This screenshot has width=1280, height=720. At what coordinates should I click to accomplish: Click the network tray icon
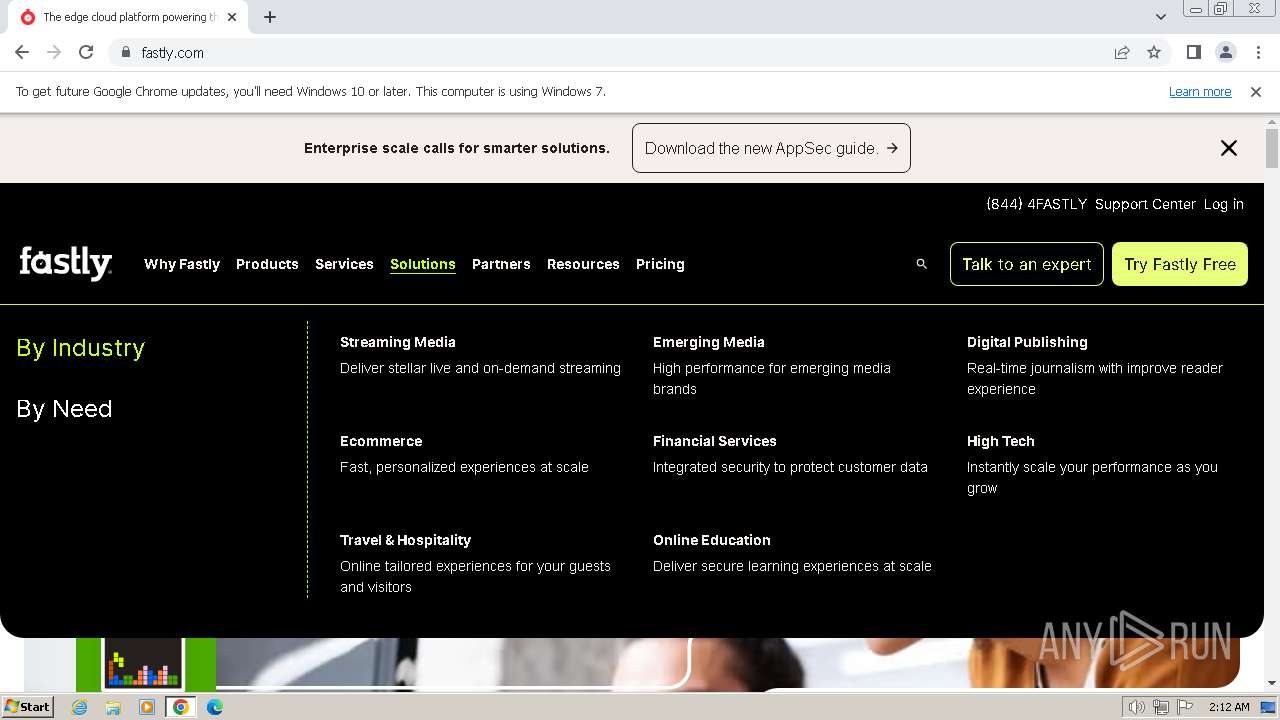point(1161,707)
